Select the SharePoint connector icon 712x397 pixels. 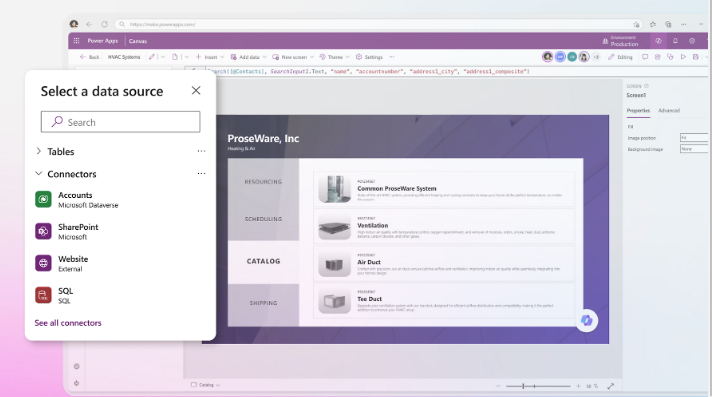[x=43, y=231]
